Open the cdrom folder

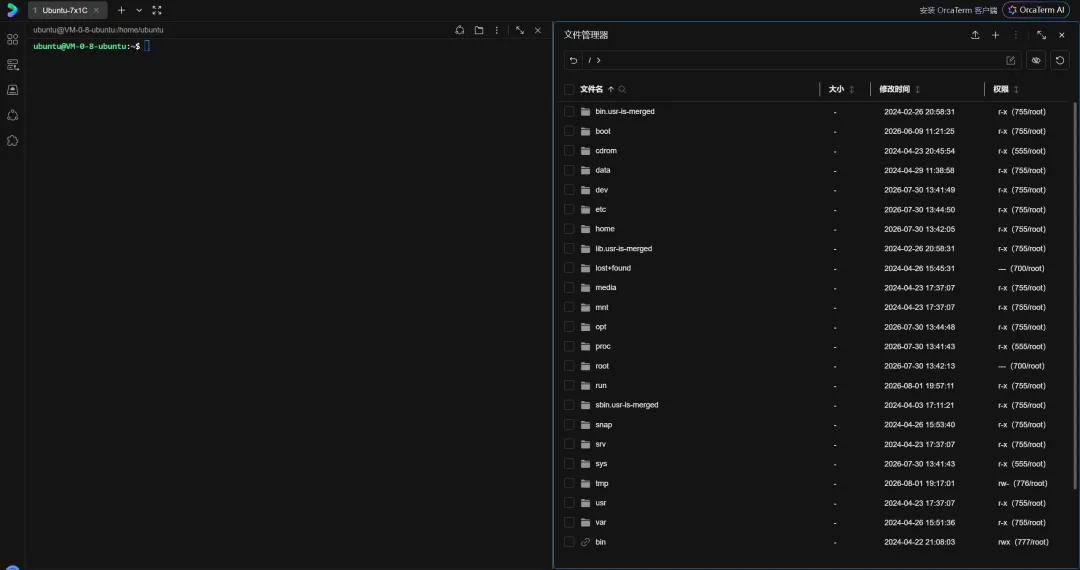[606, 151]
